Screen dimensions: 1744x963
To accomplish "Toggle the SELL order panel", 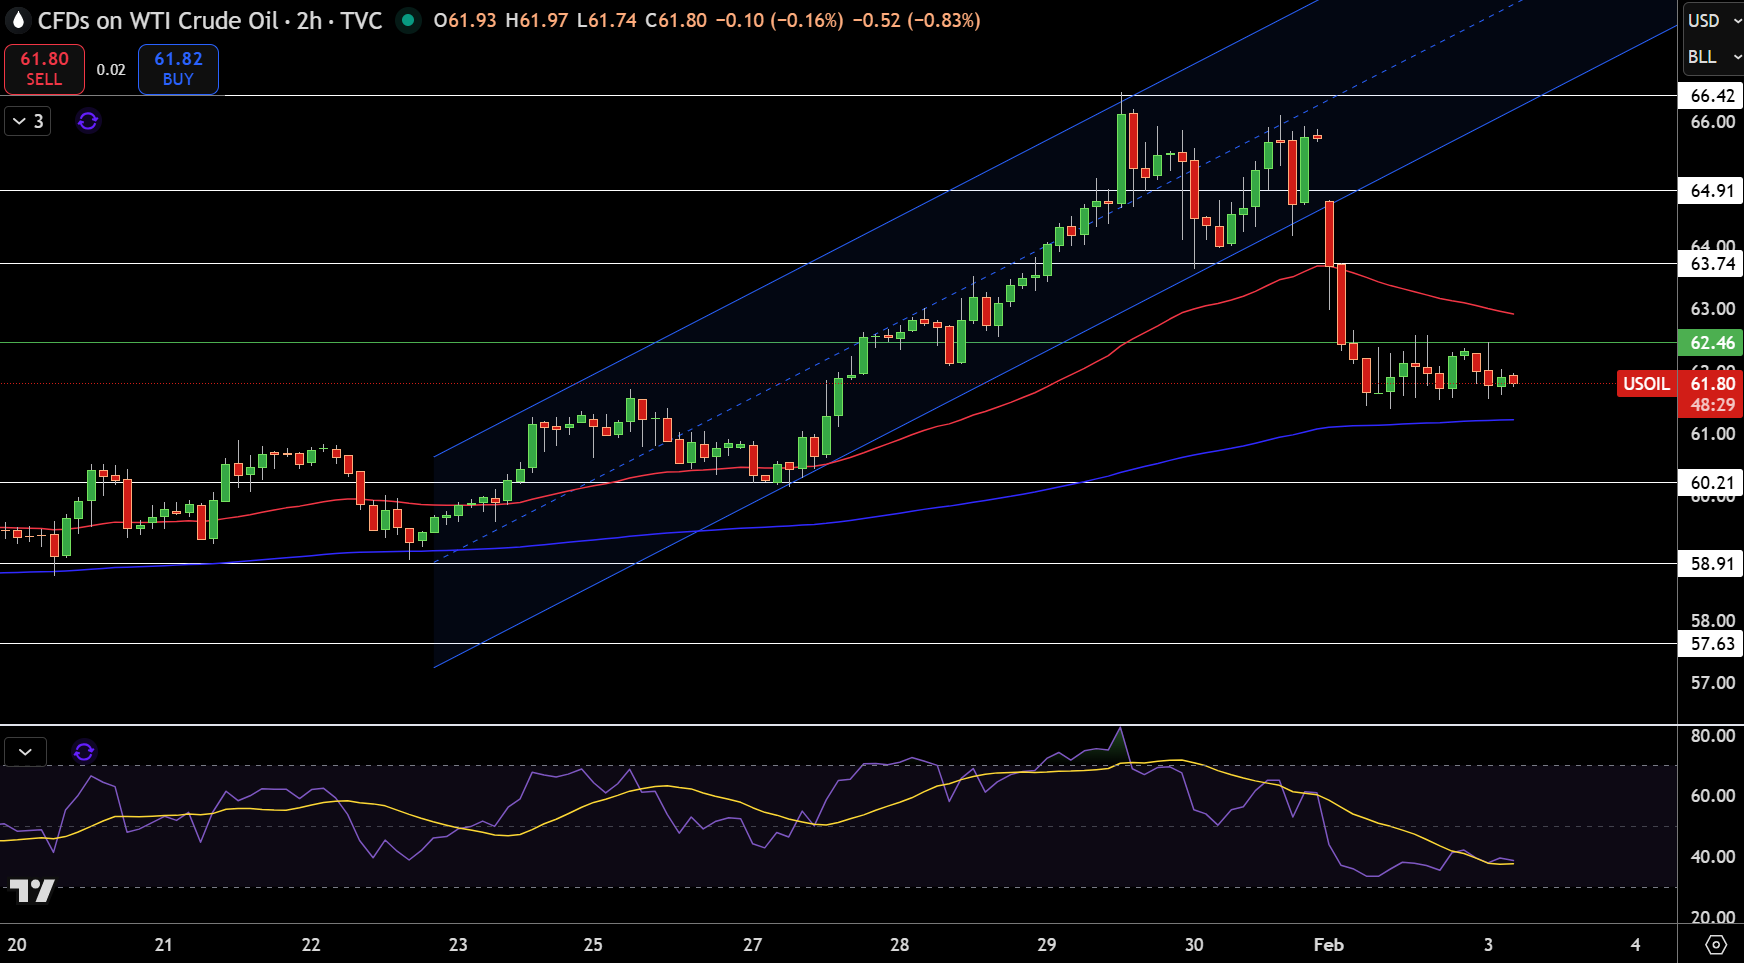I will 44,69.
